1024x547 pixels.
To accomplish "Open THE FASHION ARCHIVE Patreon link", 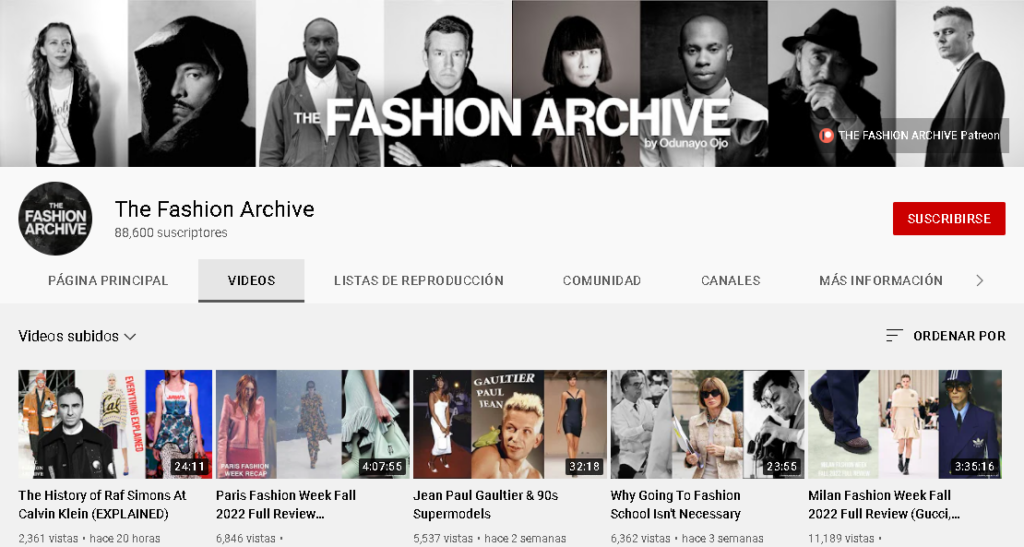I will coord(911,135).
